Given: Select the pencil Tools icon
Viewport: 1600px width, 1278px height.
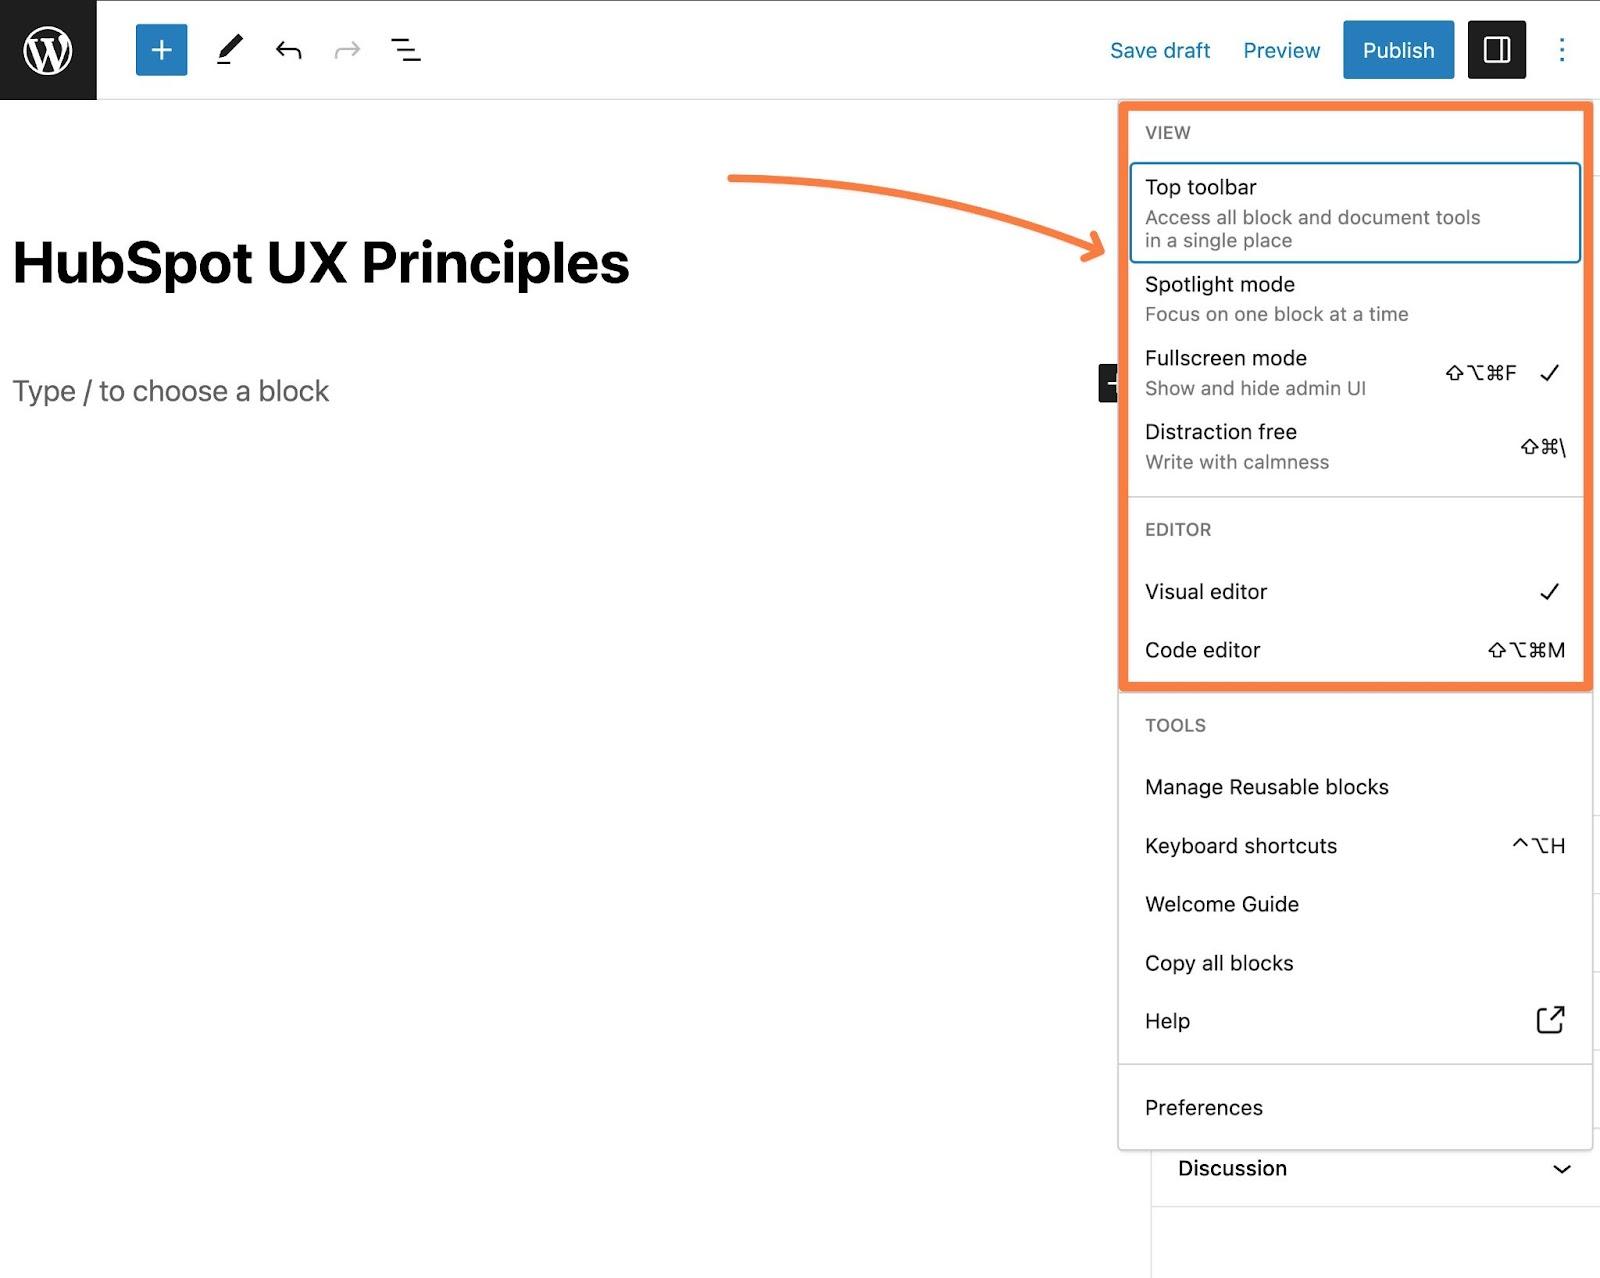Looking at the screenshot, I should click(230, 50).
